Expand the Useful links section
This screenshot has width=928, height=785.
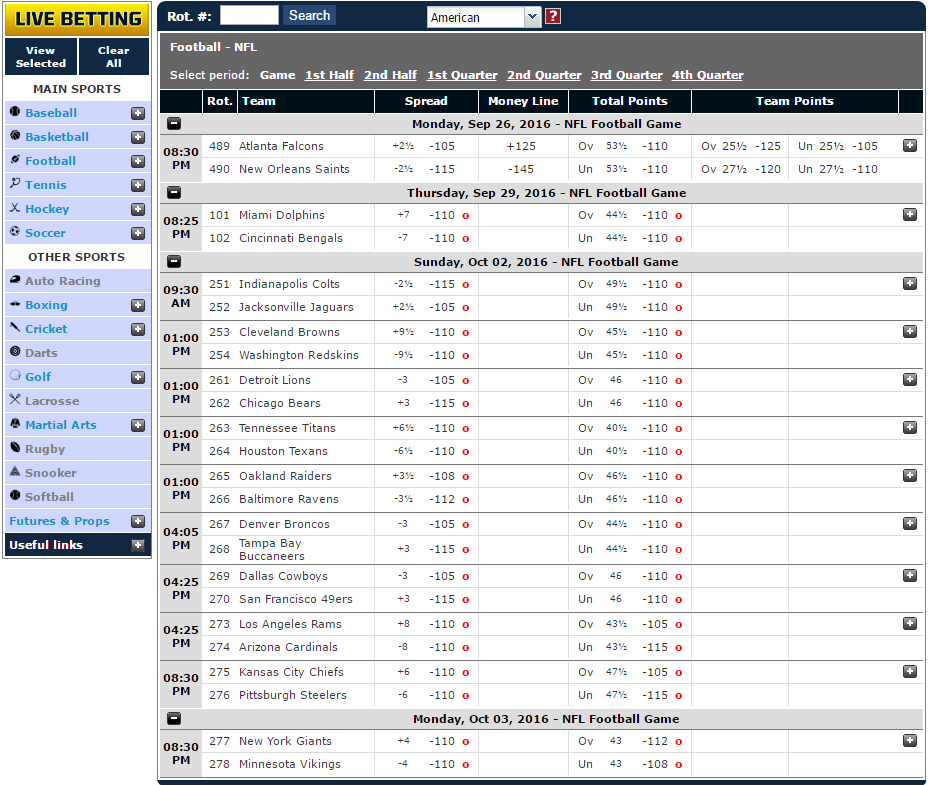pyautogui.click(x=138, y=545)
